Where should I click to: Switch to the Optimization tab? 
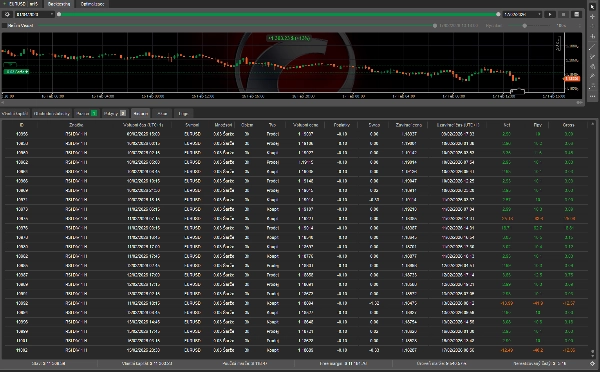[x=92, y=4]
